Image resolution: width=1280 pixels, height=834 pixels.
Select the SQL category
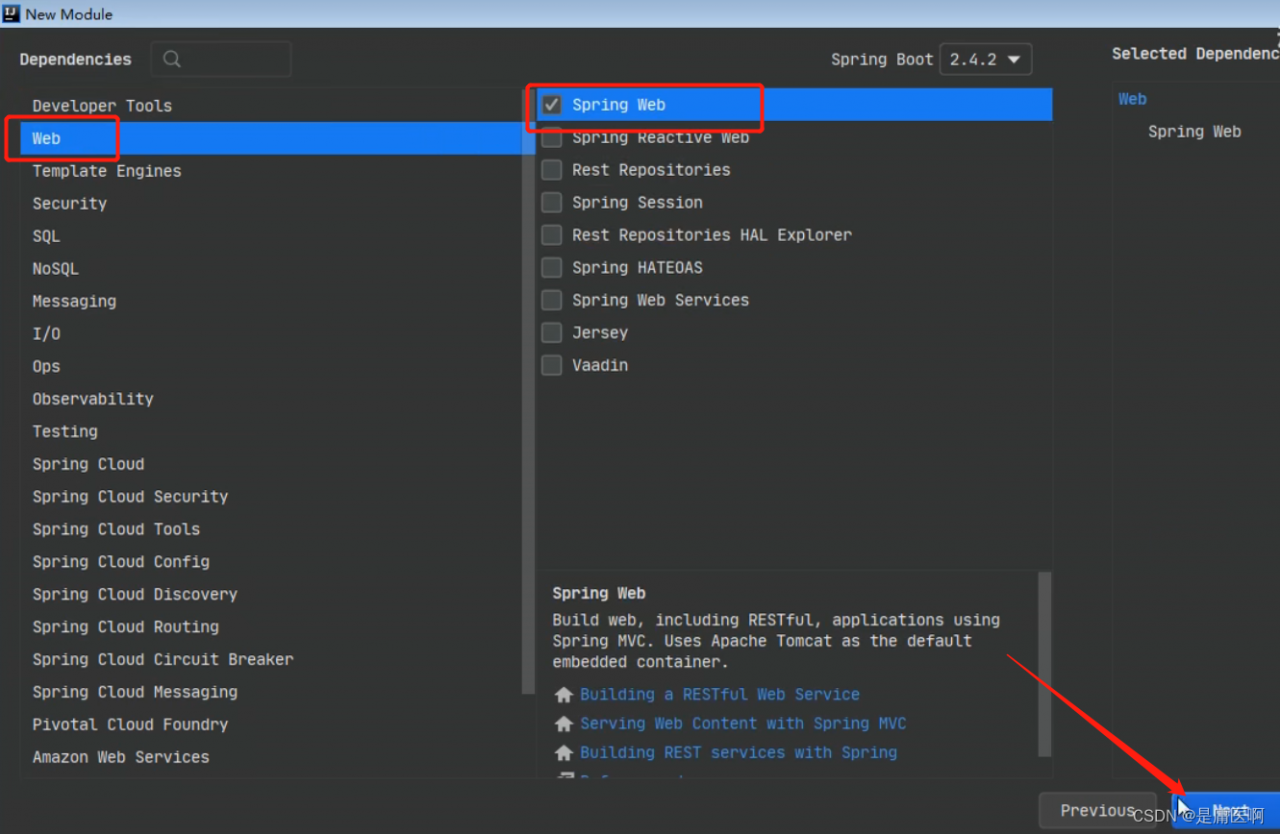(x=272, y=236)
